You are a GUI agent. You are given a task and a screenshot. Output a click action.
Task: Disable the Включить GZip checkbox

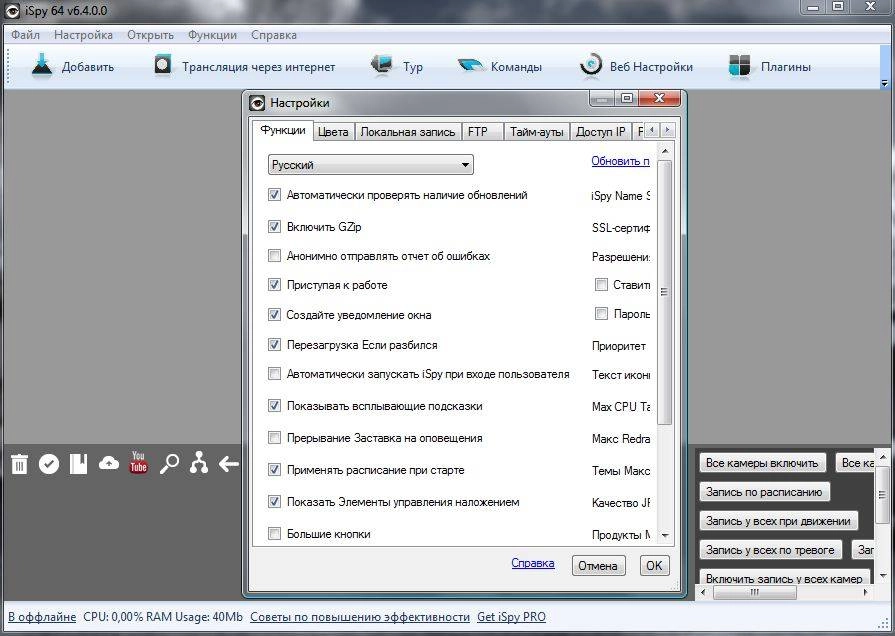(275, 227)
